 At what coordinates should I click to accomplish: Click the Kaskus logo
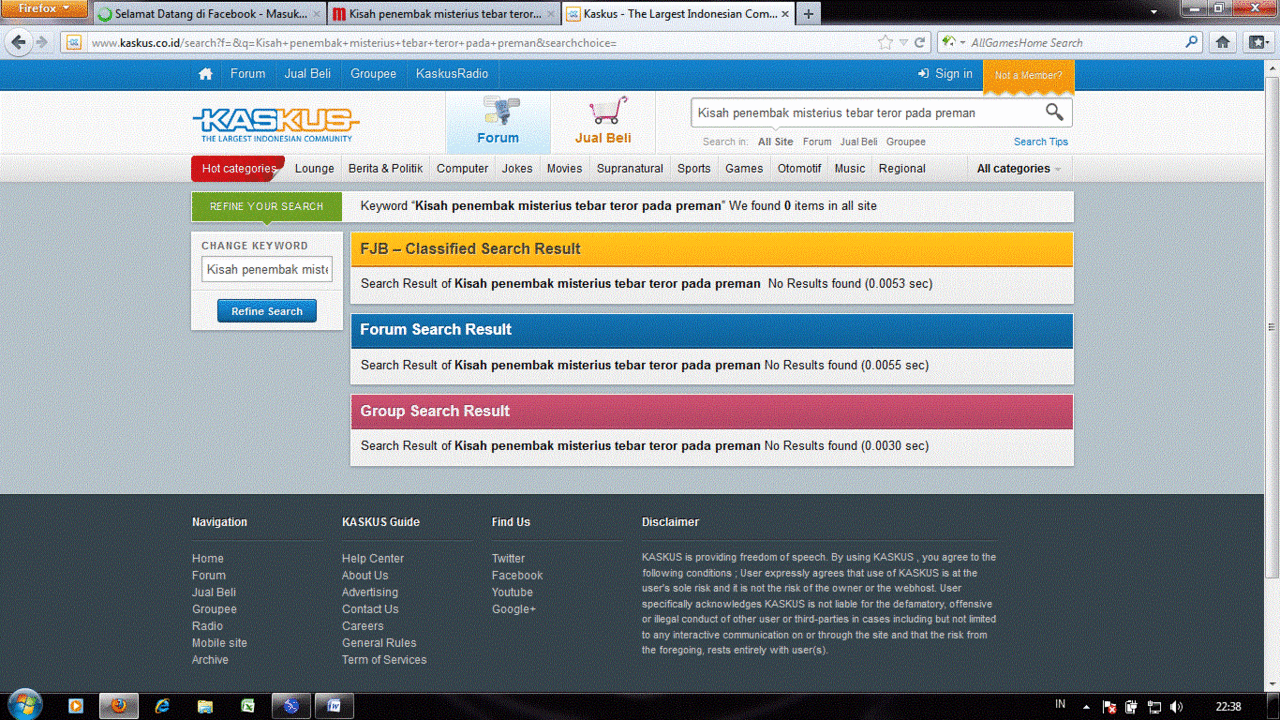coord(275,125)
